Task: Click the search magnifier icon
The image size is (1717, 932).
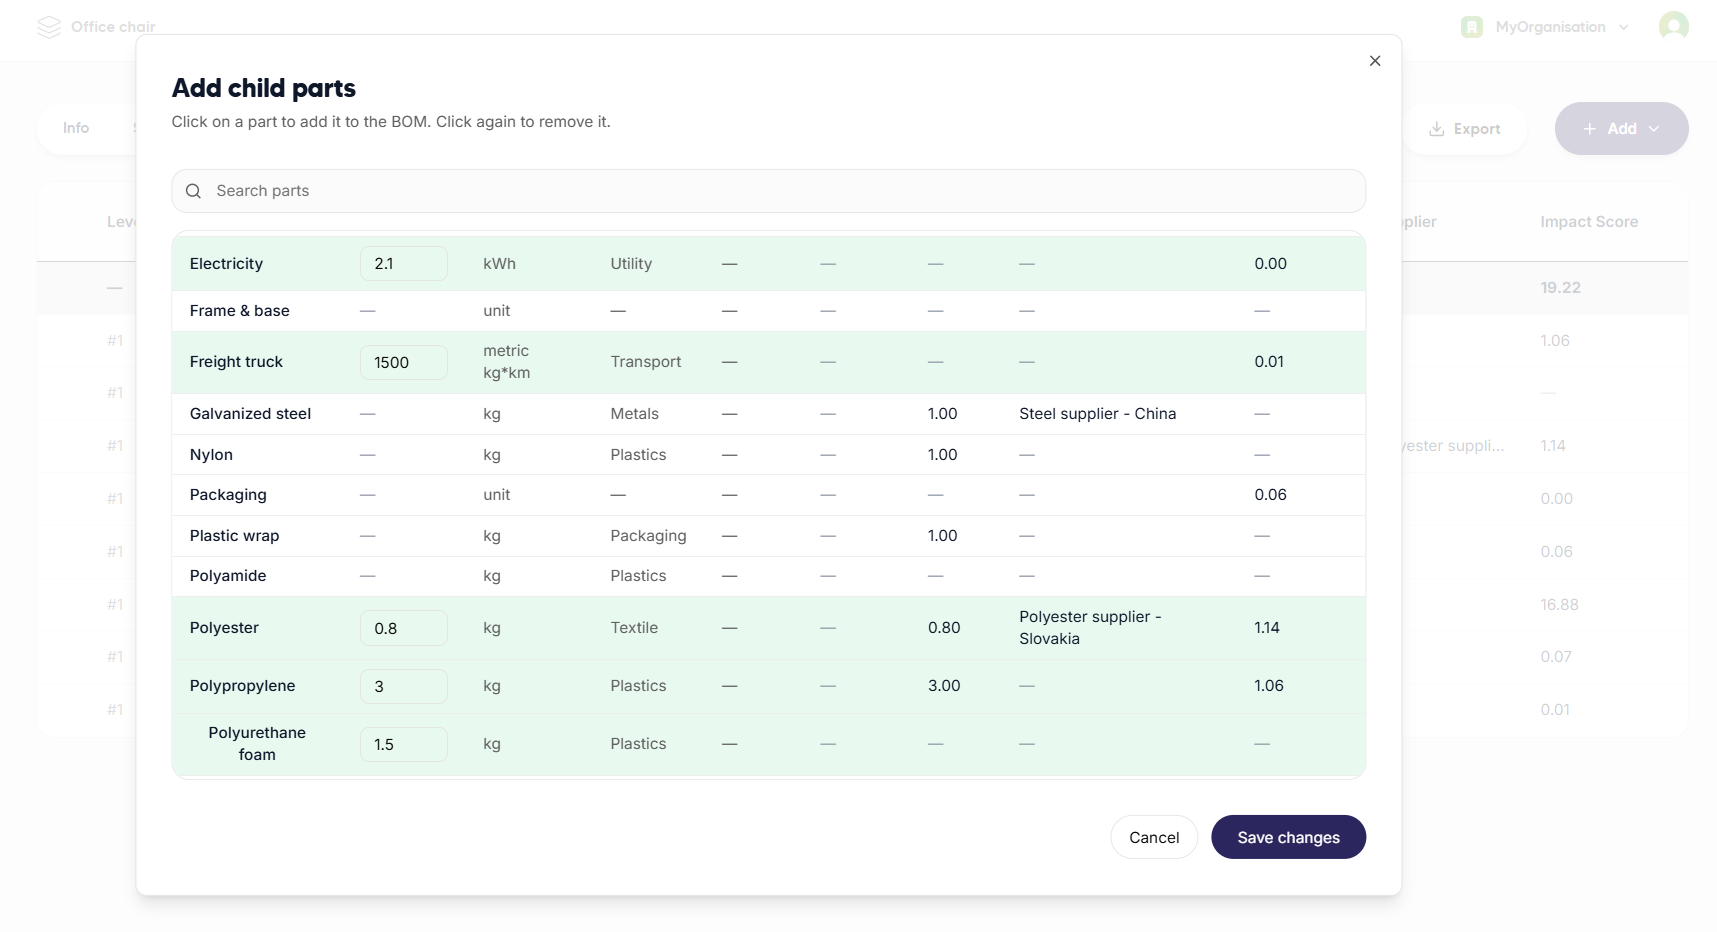Action: [x=194, y=191]
